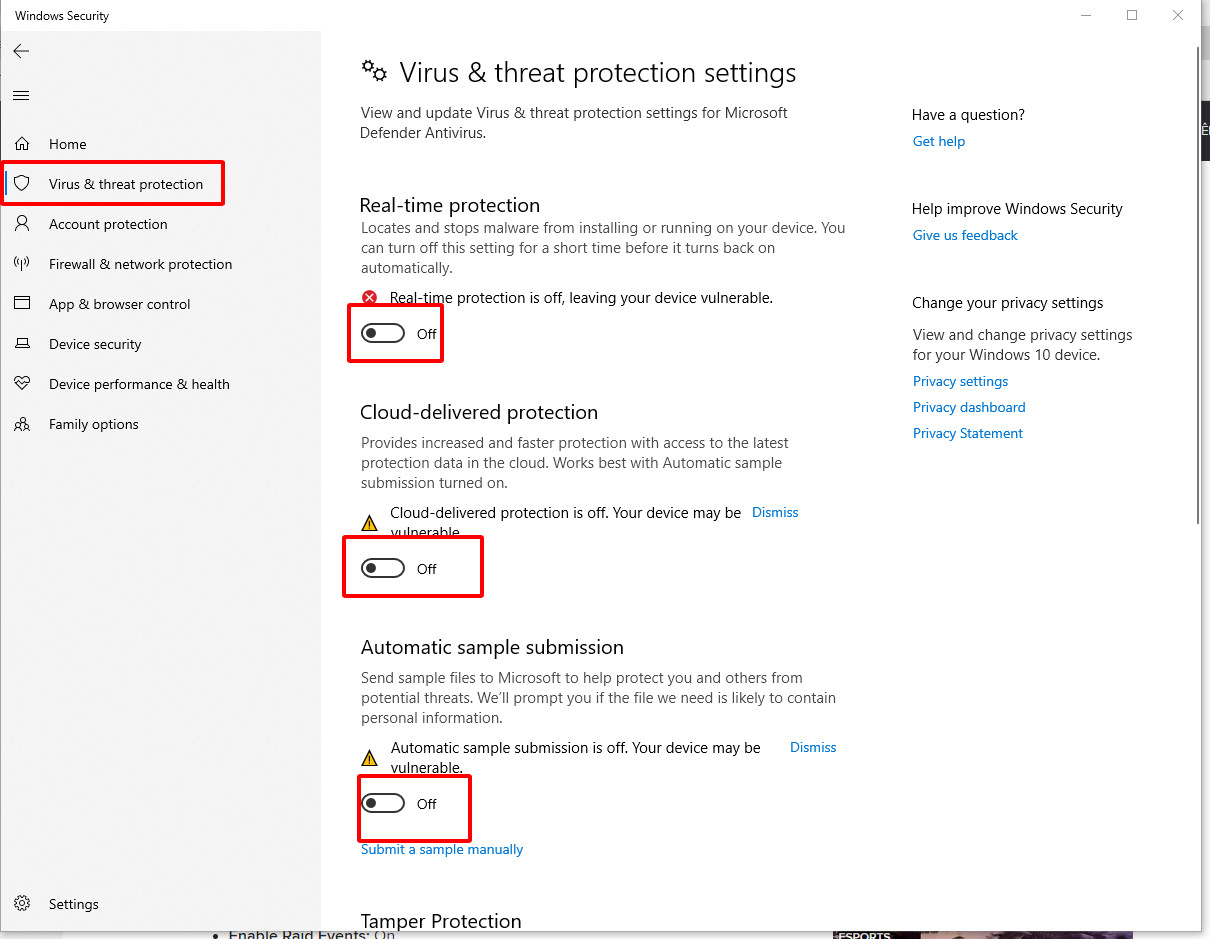
Task: Click the Home house icon
Action: [x=22, y=144]
